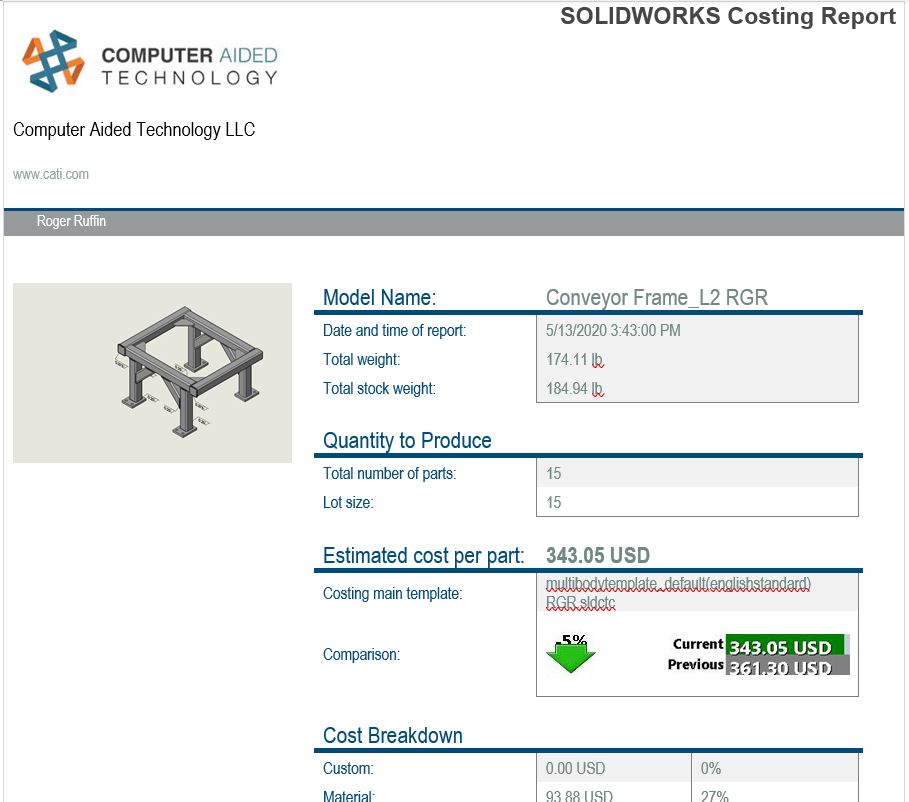This screenshot has height=802, width=909.
Task: Click the Computer Aided Technology logo
Action: point(150,61)
